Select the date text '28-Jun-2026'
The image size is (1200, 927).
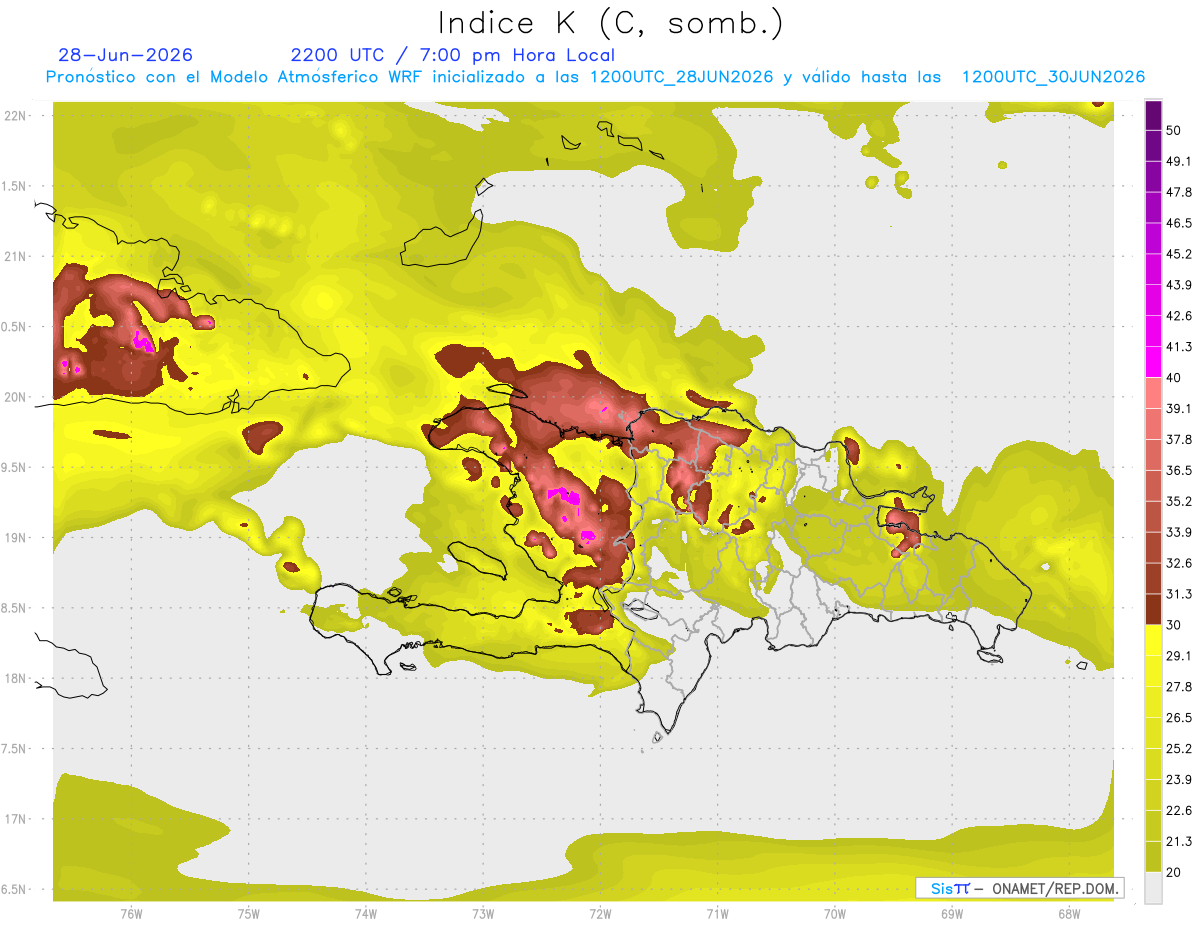coord(126,55)
